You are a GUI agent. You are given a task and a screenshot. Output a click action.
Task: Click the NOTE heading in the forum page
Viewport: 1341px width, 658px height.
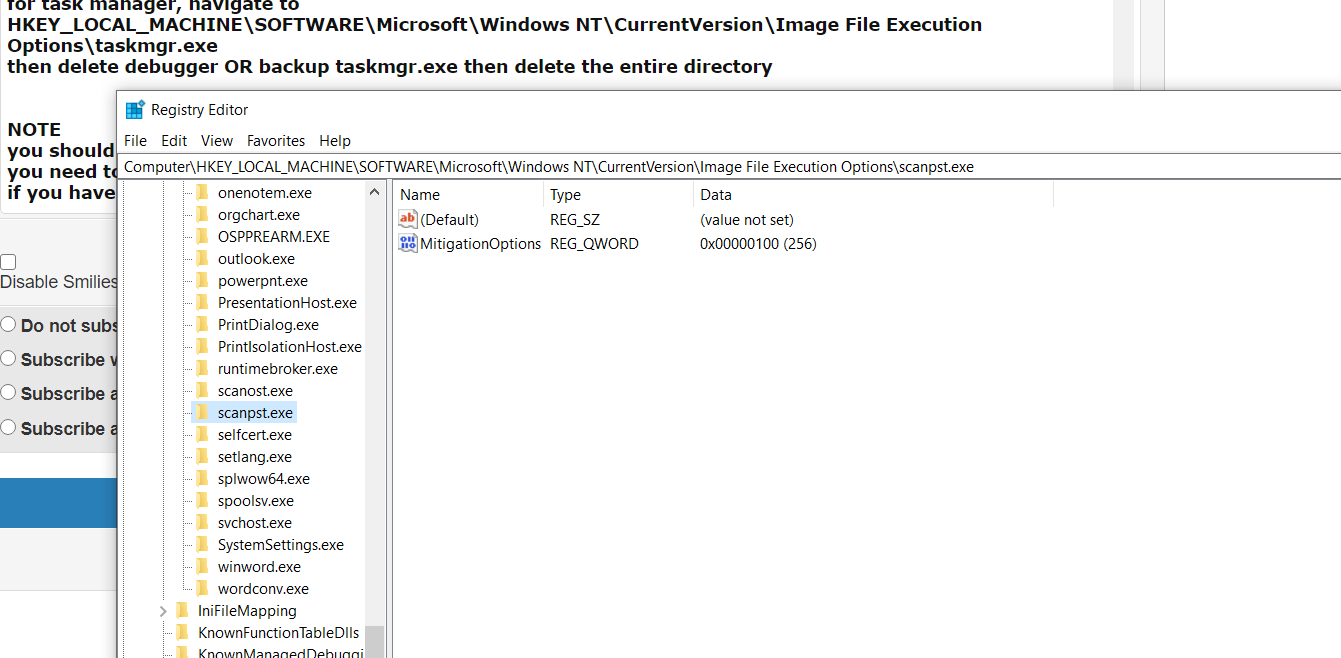point(34,129)
